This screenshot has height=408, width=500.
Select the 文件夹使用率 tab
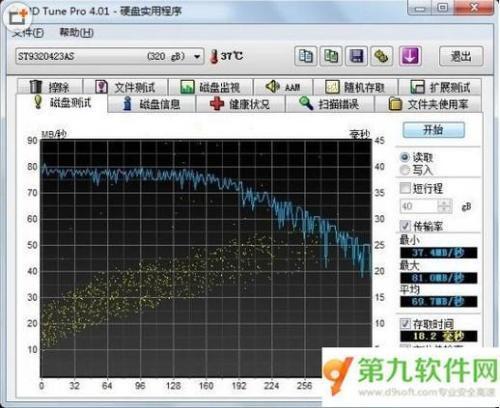tap(428, 104)
